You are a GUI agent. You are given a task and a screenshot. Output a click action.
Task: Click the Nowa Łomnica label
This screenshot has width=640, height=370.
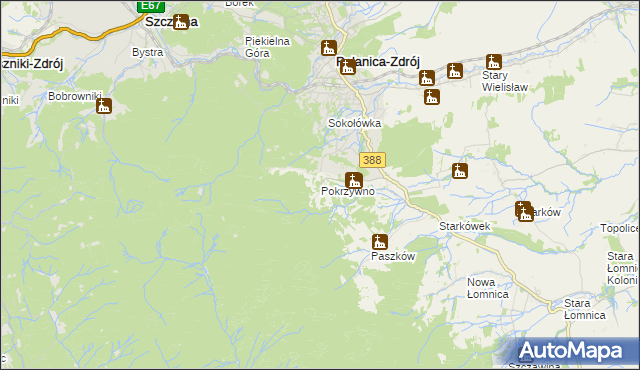(x=488, y=288)
